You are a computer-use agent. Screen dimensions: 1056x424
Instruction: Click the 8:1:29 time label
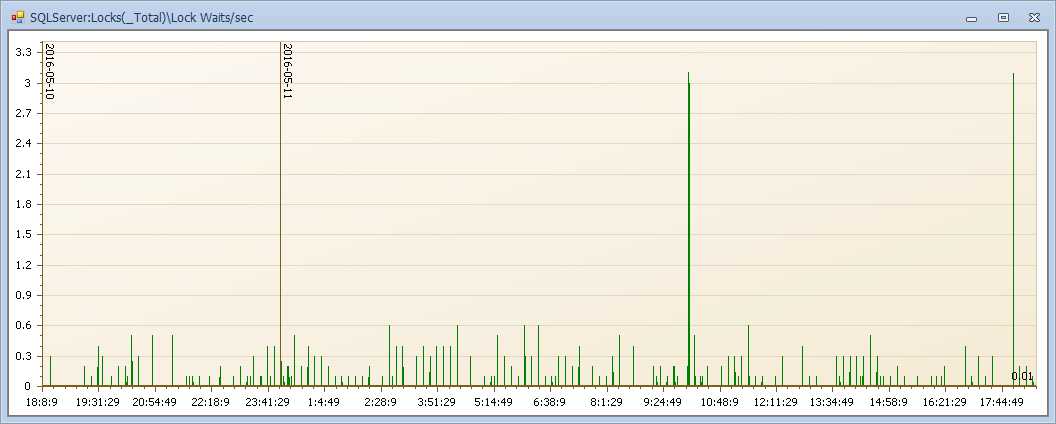(606, 402)
